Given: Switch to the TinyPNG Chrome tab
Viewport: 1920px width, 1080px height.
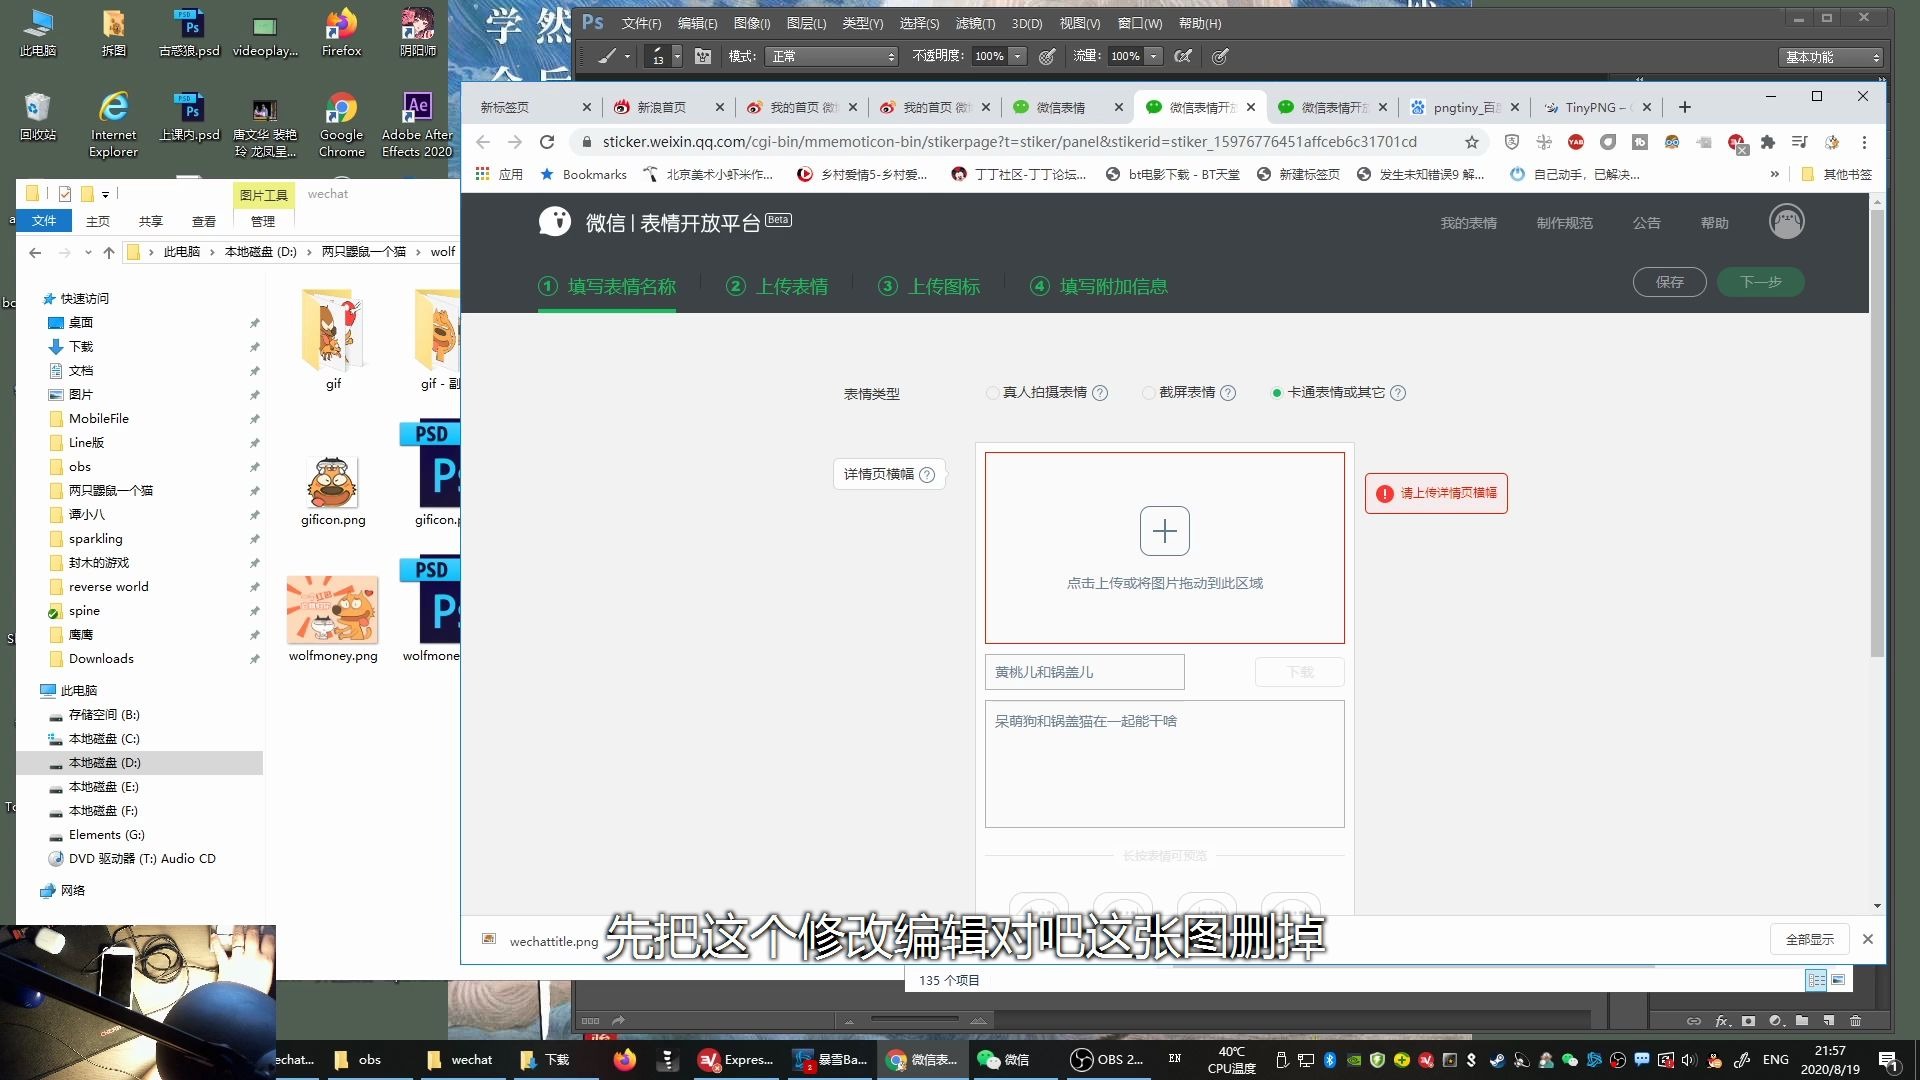Looking at the screenshot, I should (x=1597, y=107).
